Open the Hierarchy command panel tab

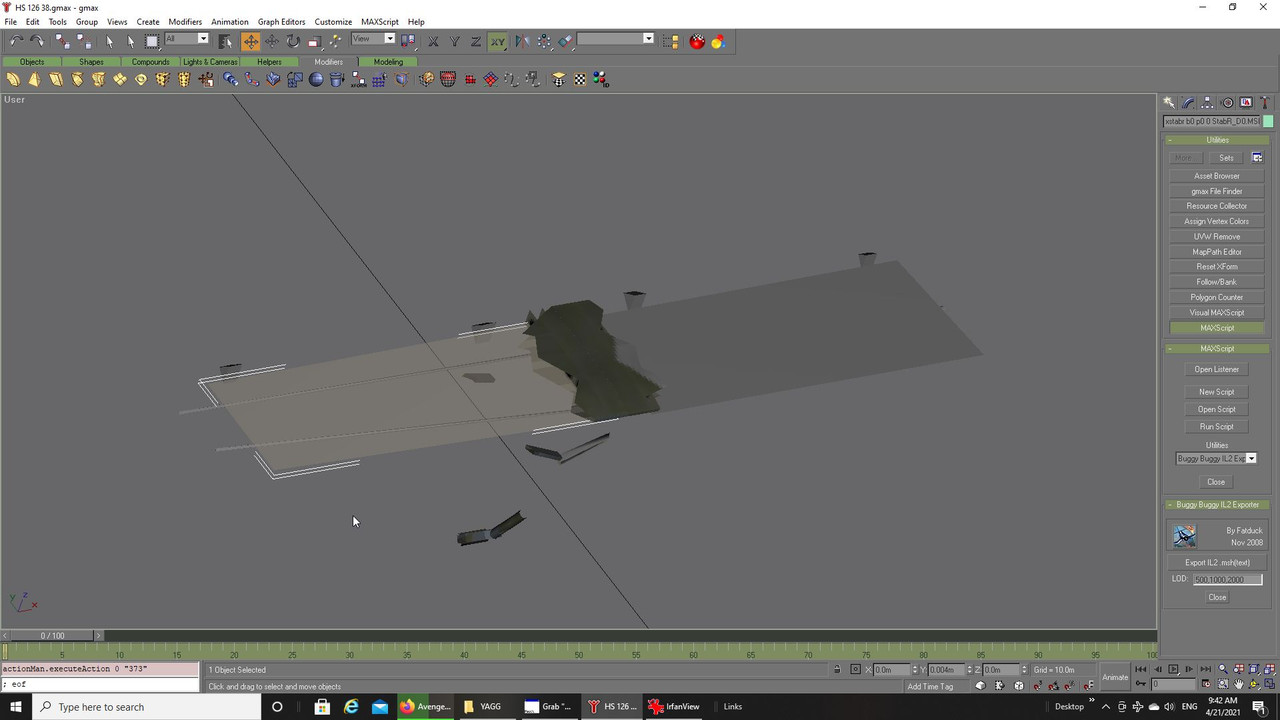(1208, 102)
